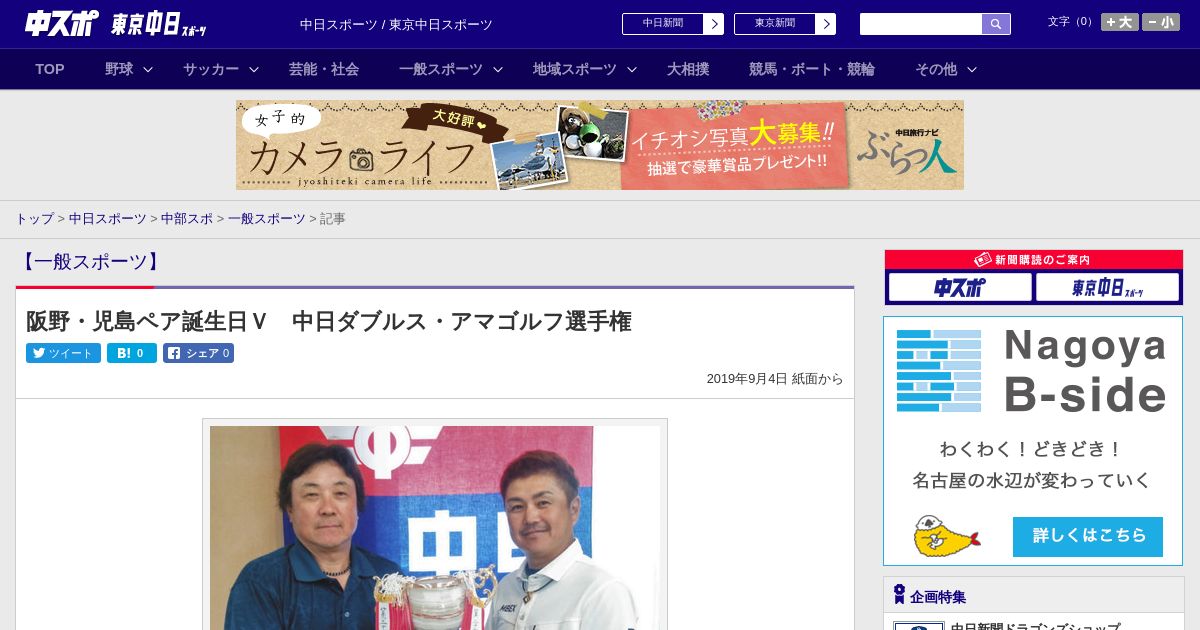Screen dimensions: 1200x630
Task: Expand the サッカー dropdown chevron
Action: [x=254, y=69]
